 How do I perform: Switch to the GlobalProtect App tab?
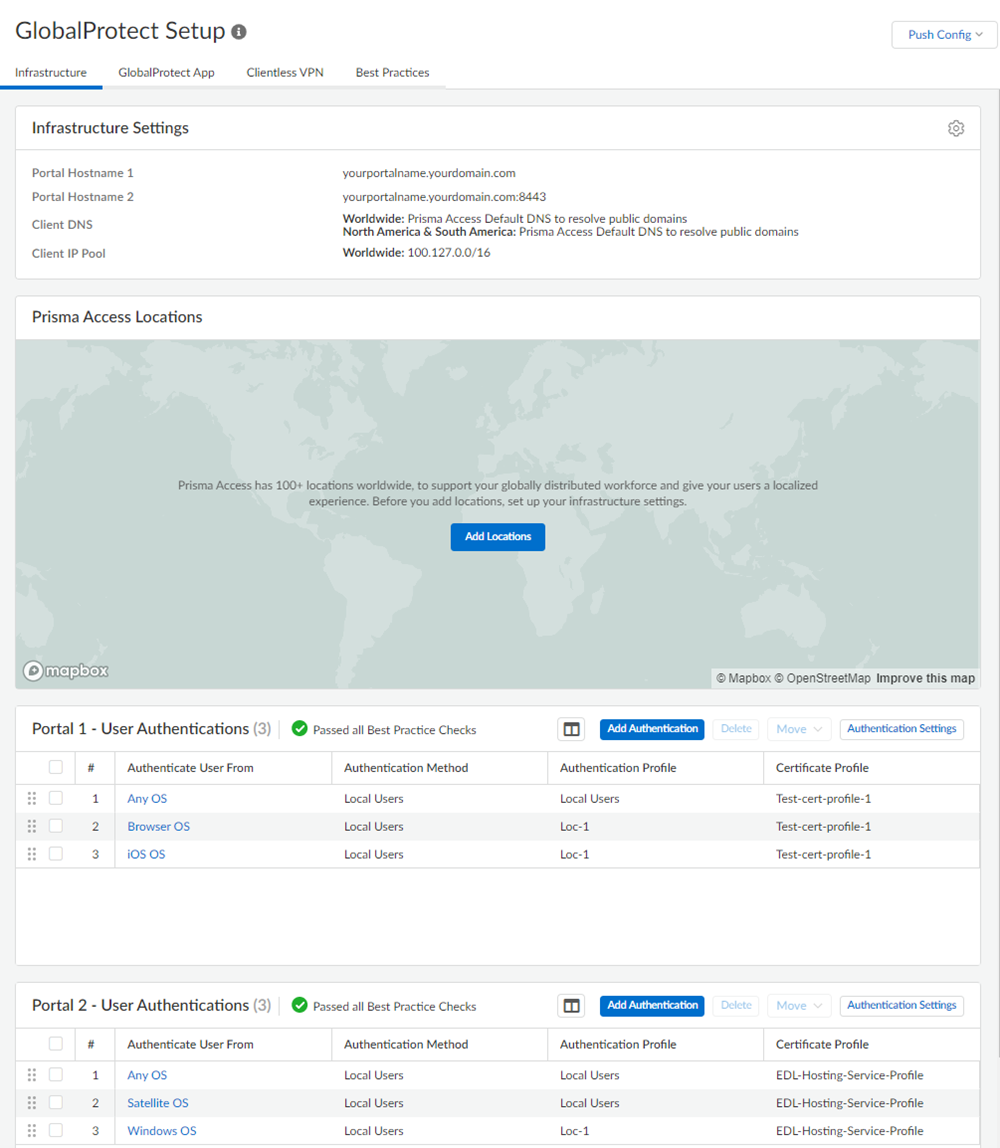(166, 73)
